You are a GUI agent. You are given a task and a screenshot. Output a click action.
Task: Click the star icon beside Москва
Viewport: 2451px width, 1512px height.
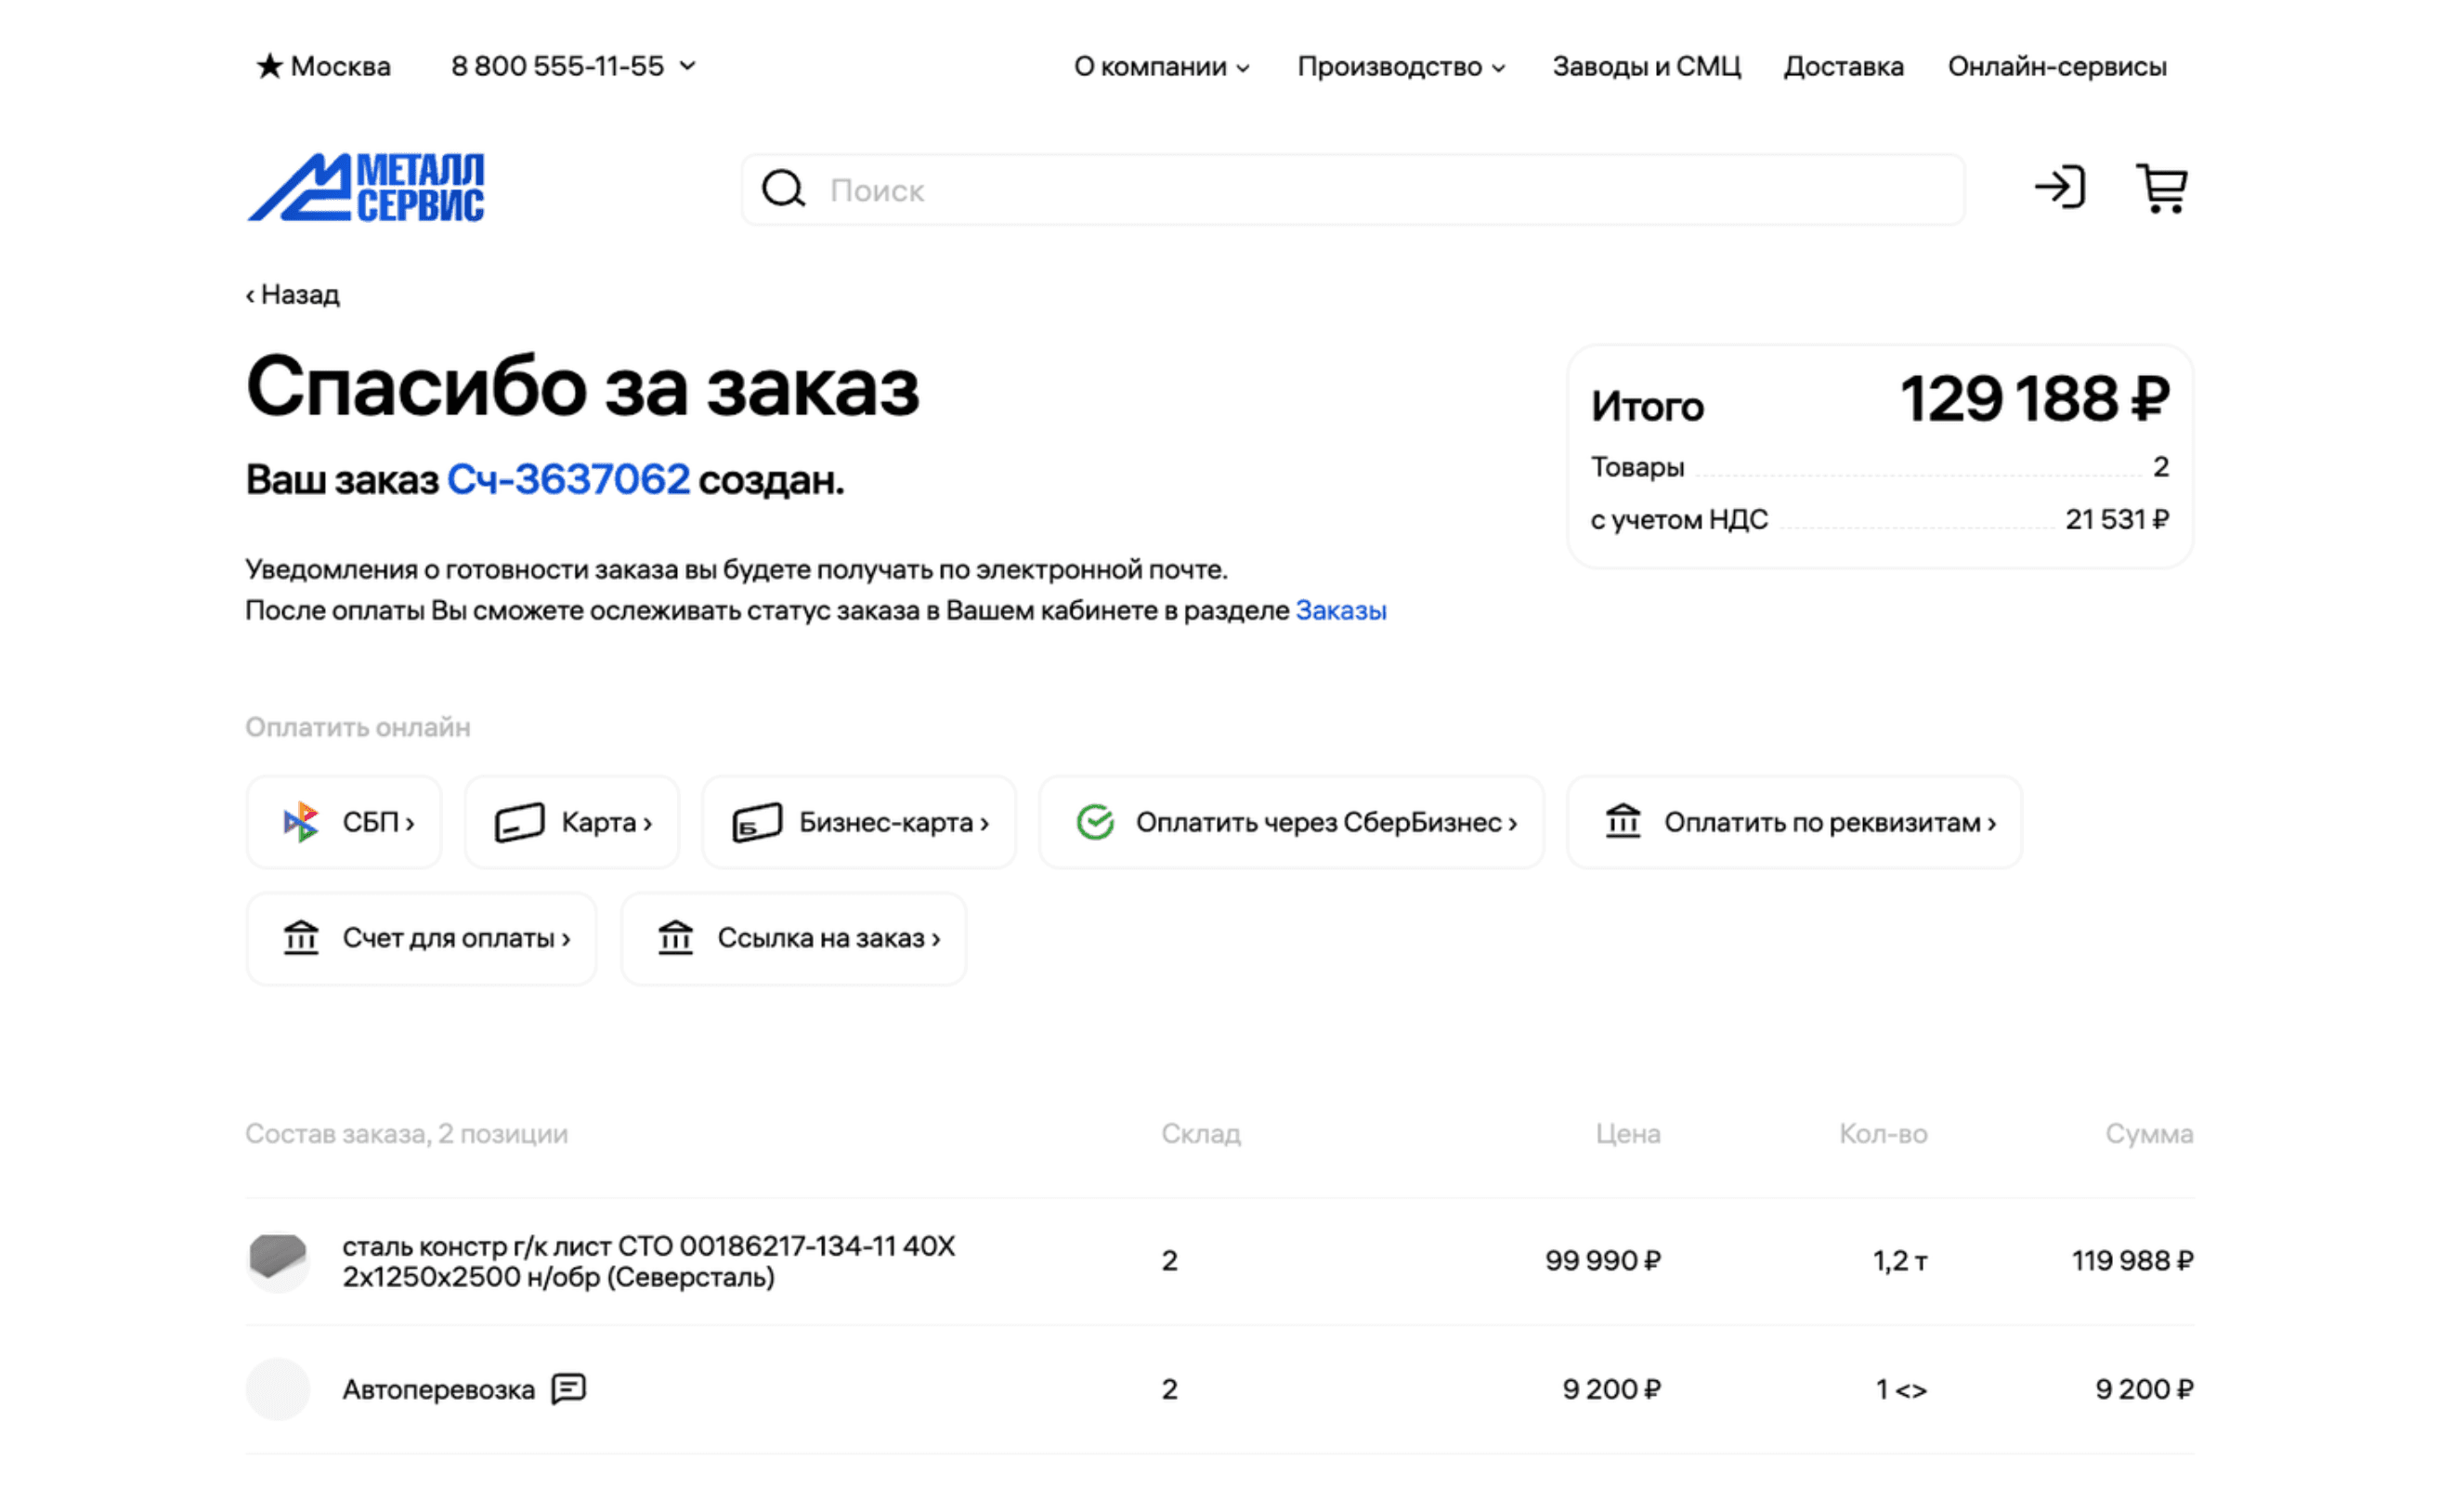pos(269,66)
